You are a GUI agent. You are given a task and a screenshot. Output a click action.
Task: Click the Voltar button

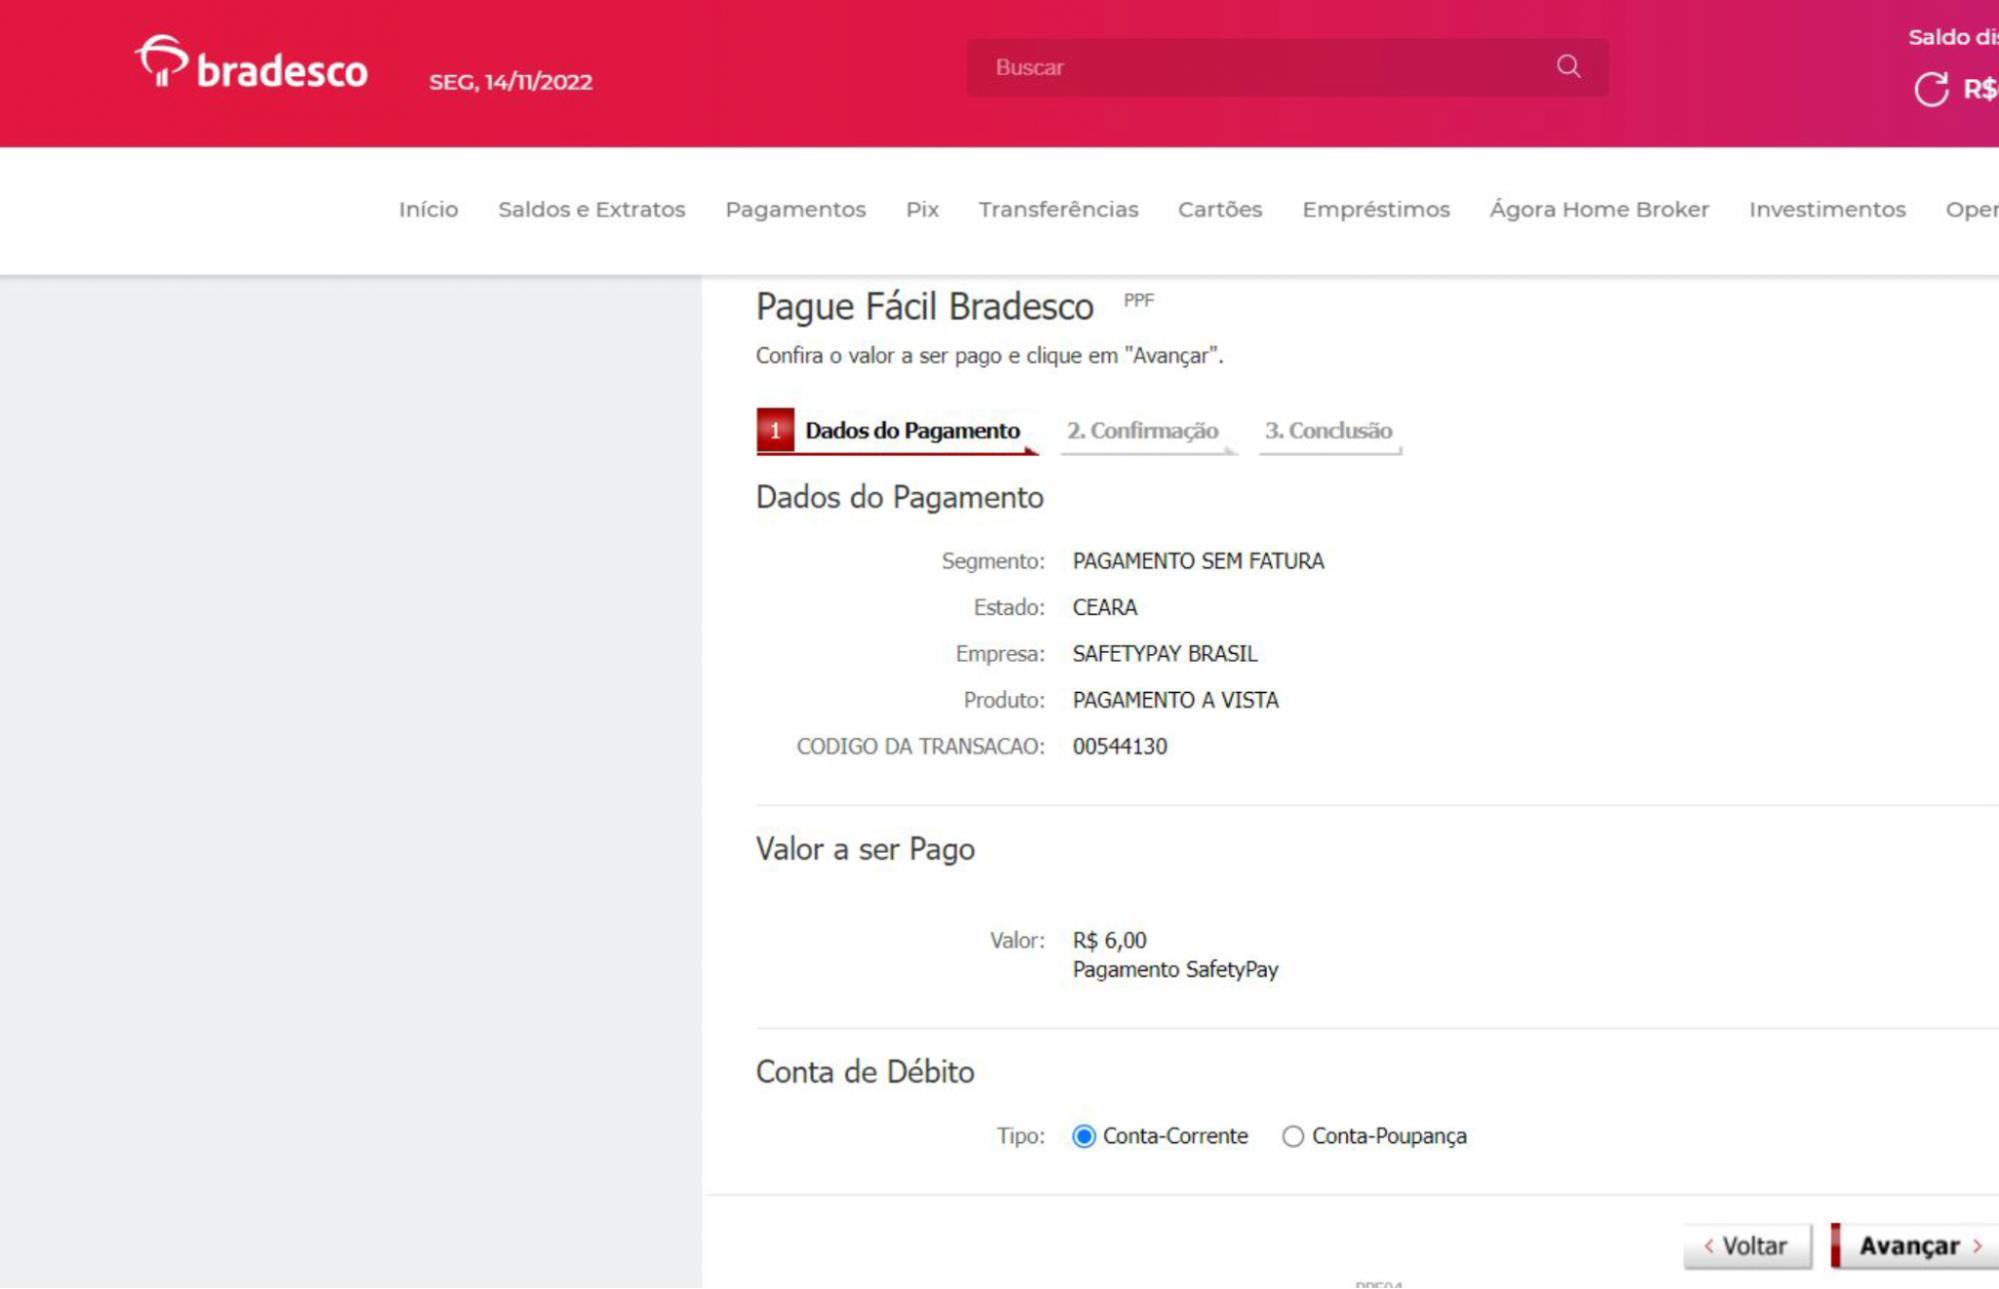[x=1747, y=1246]
